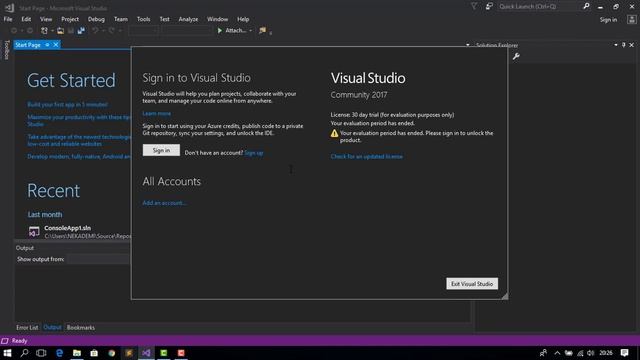
Task: Toggle pin on Start Page tab
Action: (47, 45)
